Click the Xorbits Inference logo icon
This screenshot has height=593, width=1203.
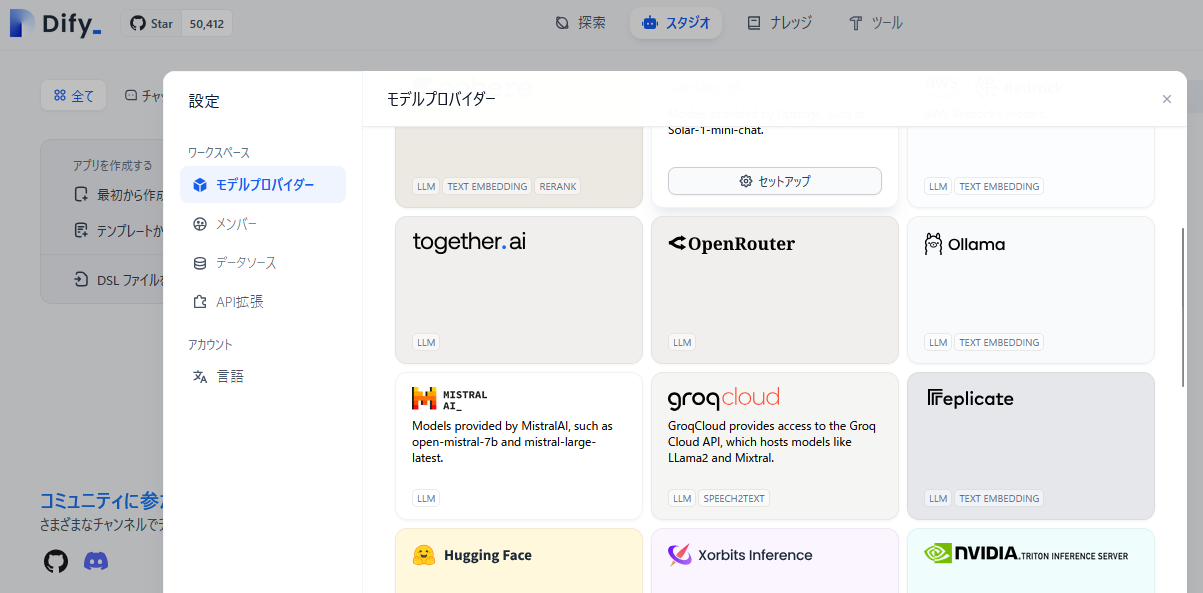[x=680, y=555]
